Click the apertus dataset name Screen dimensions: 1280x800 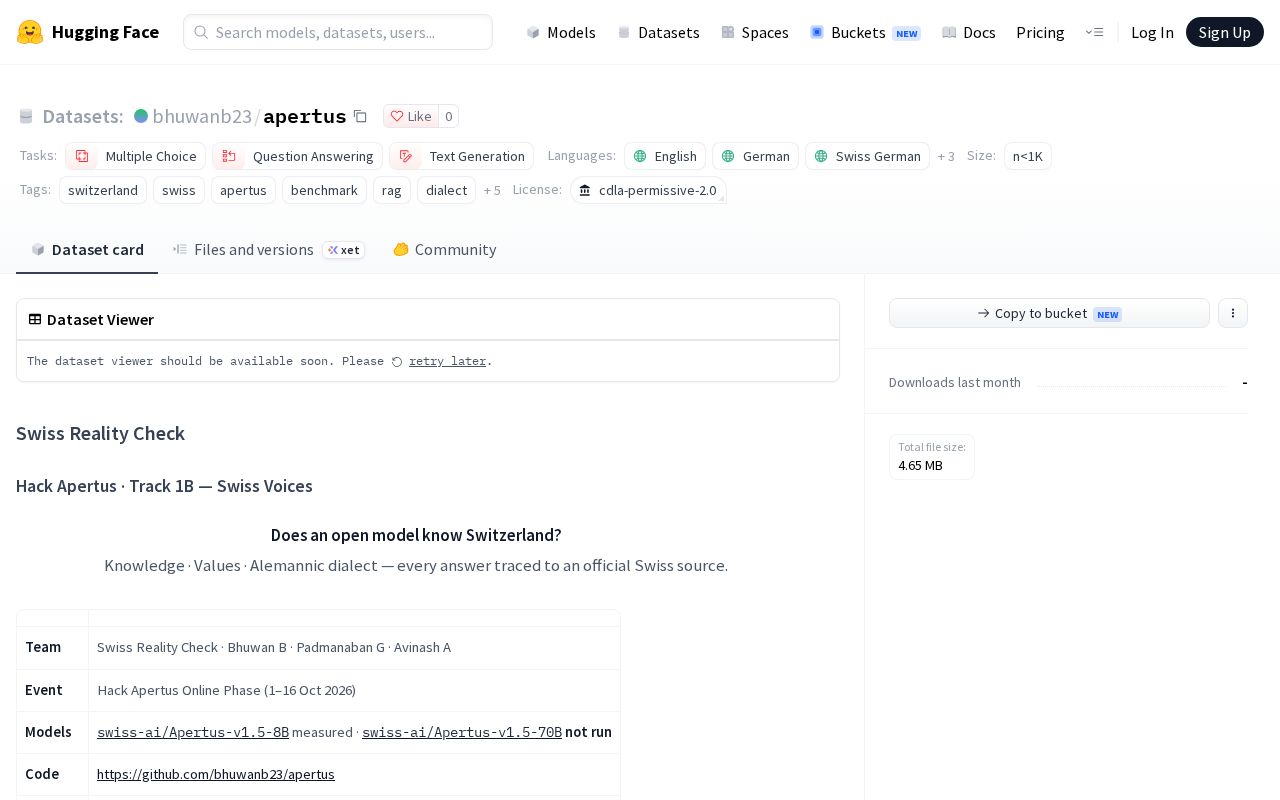click(x=304, y=116)
